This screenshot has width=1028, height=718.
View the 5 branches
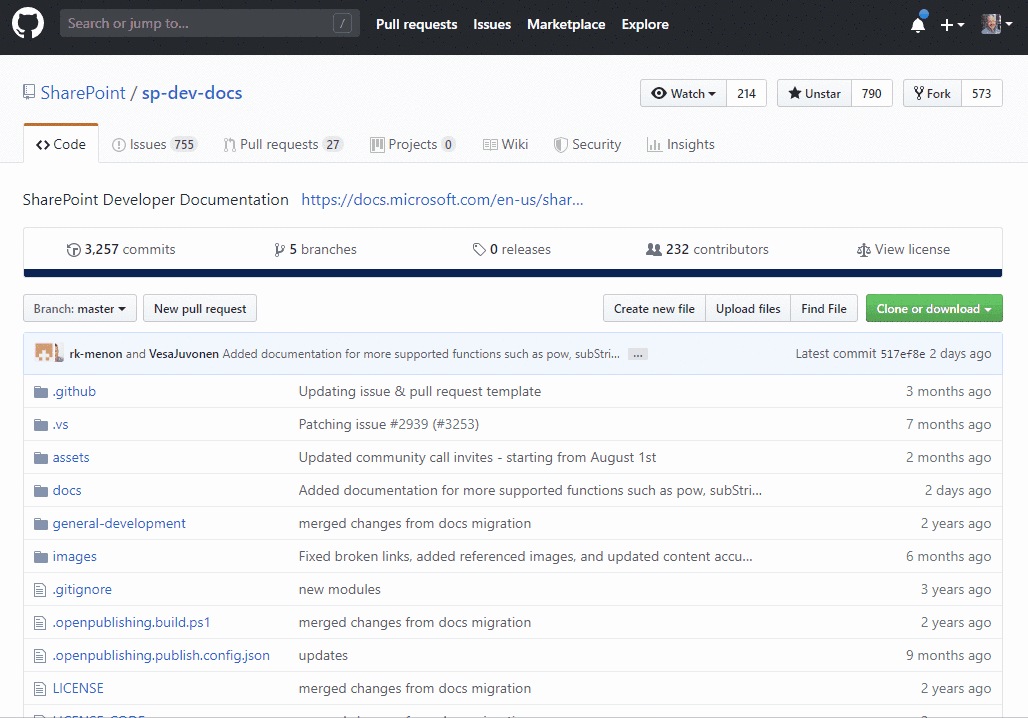315,249
